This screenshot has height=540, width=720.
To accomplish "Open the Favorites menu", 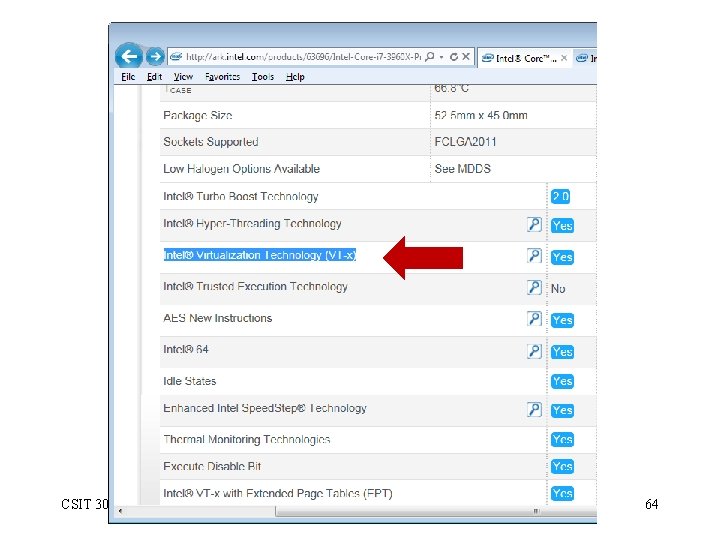I will [x=222, y=77].
